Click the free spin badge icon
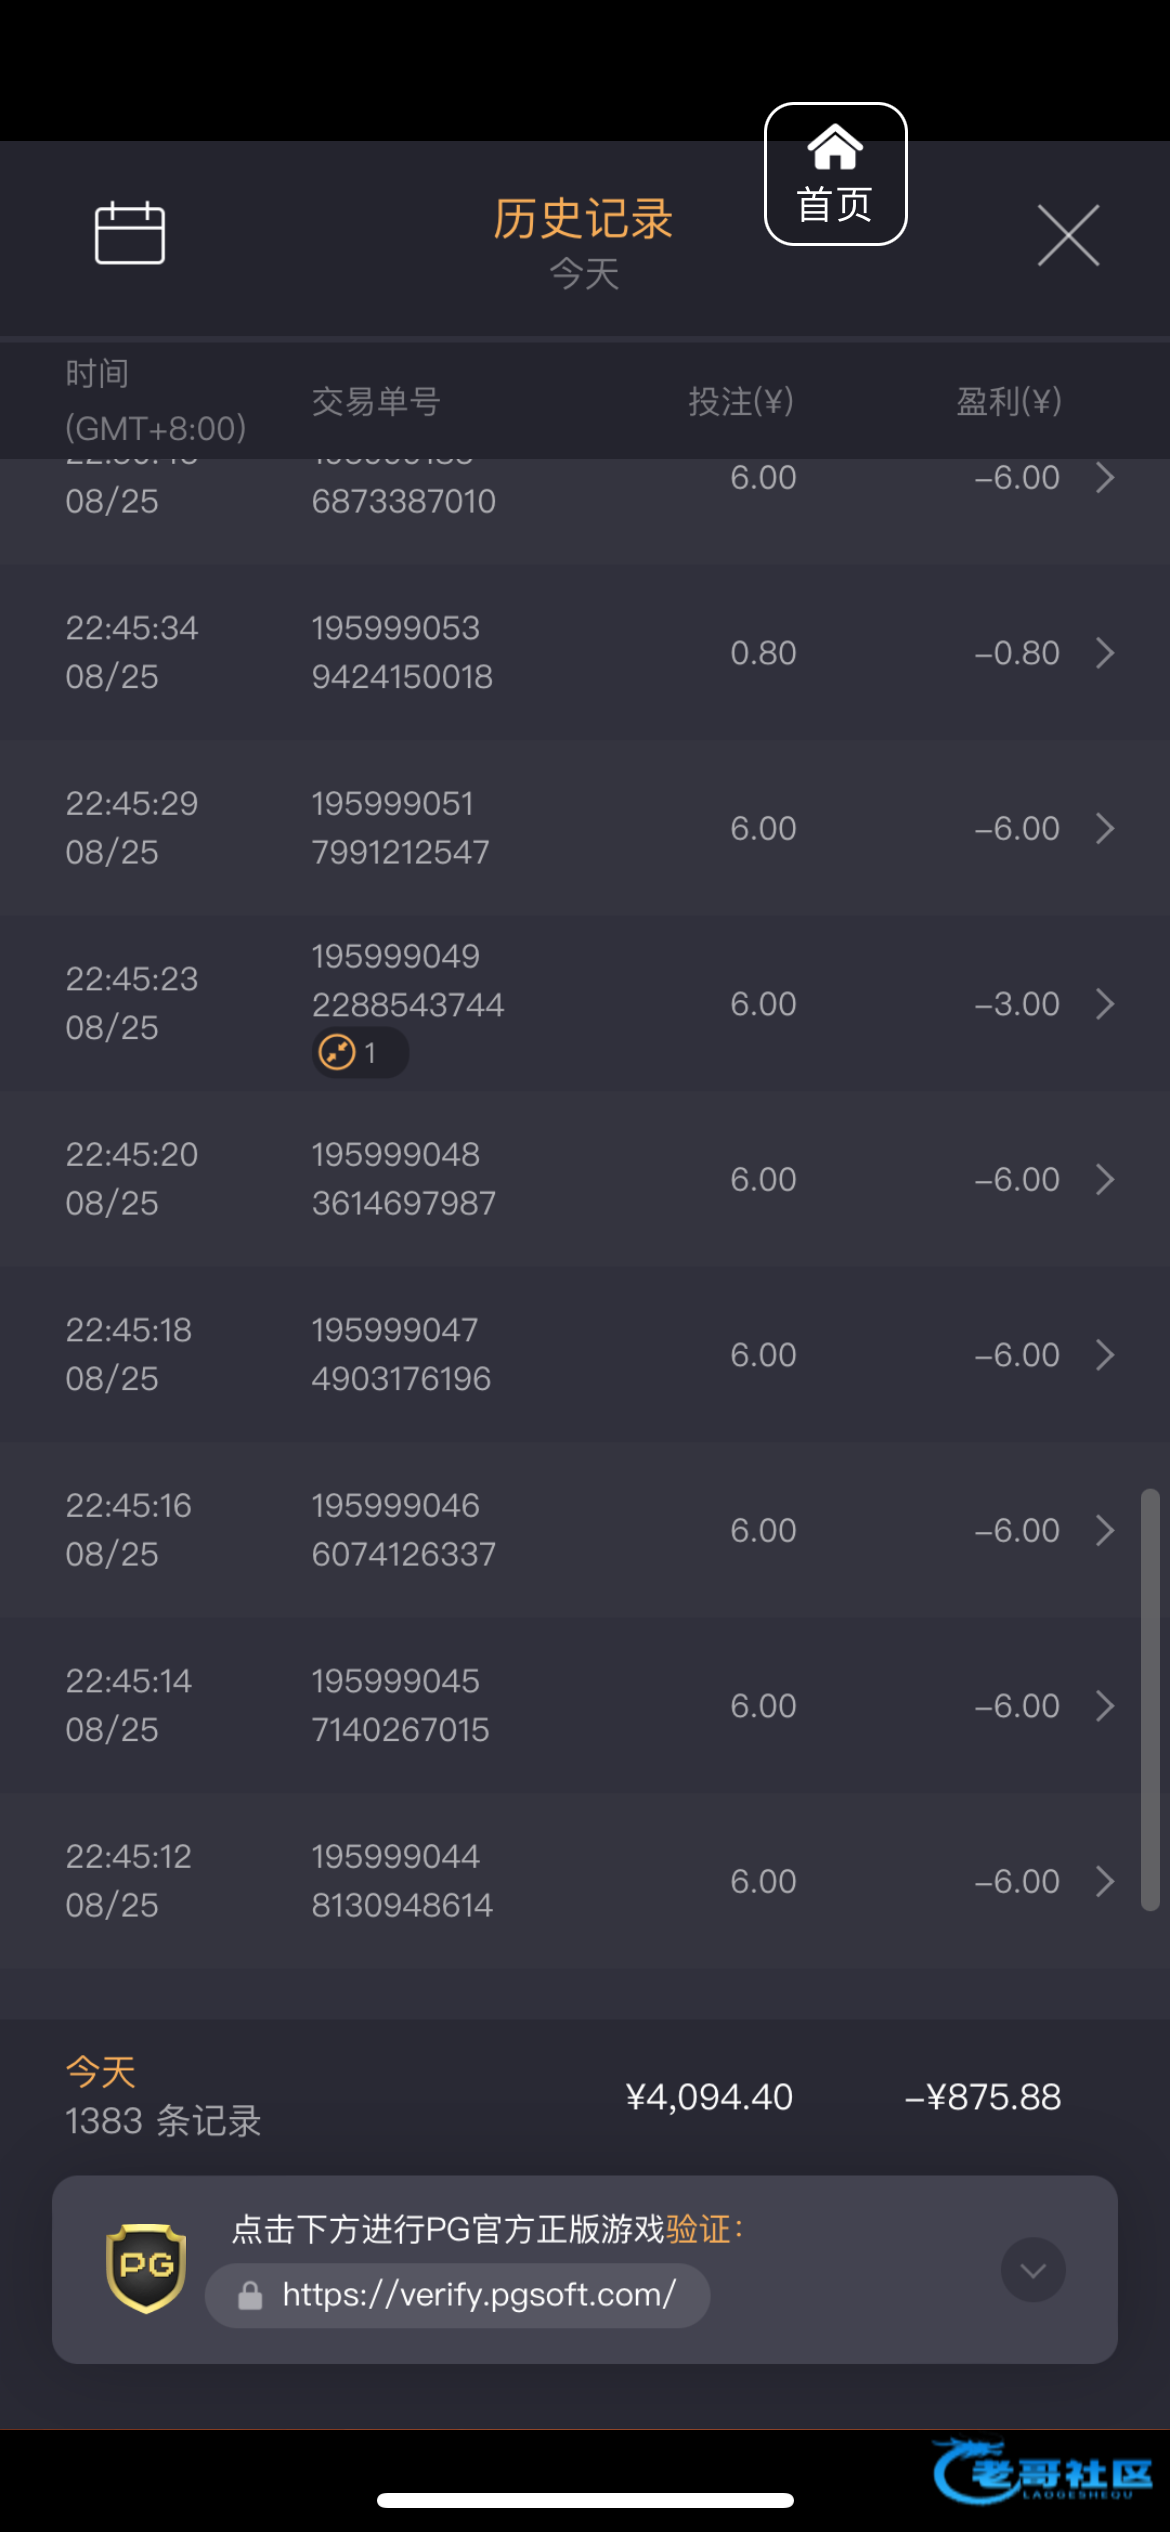 (338, 1053)
